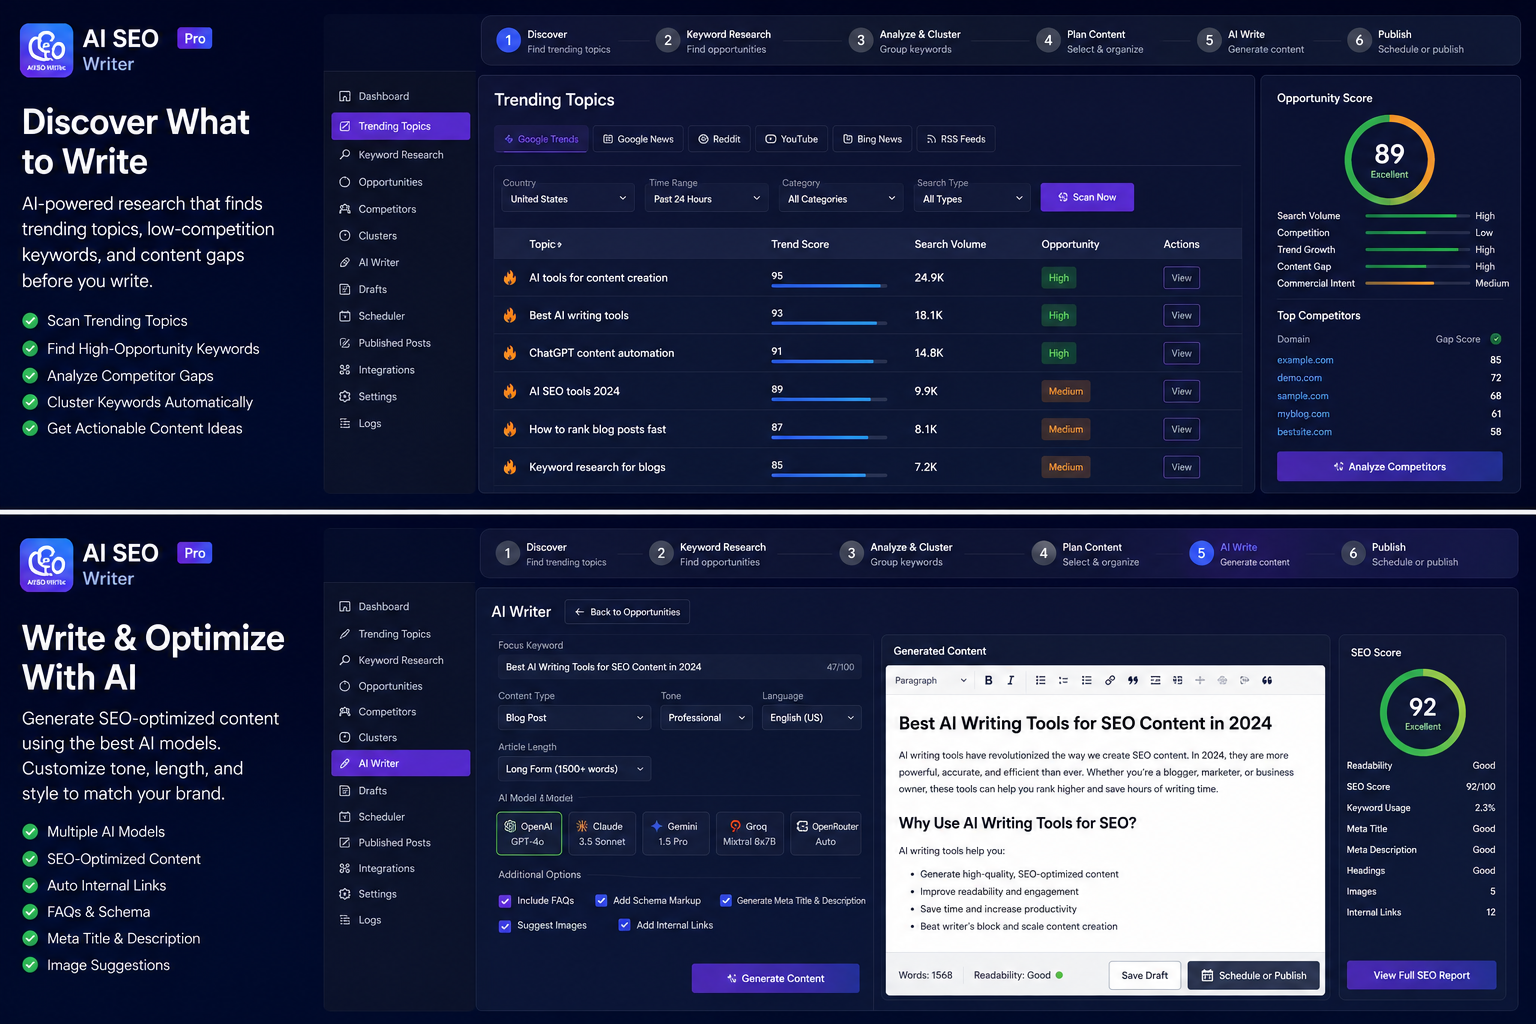Click the Scan Now button
1536x1024 pixels.
1087,197
